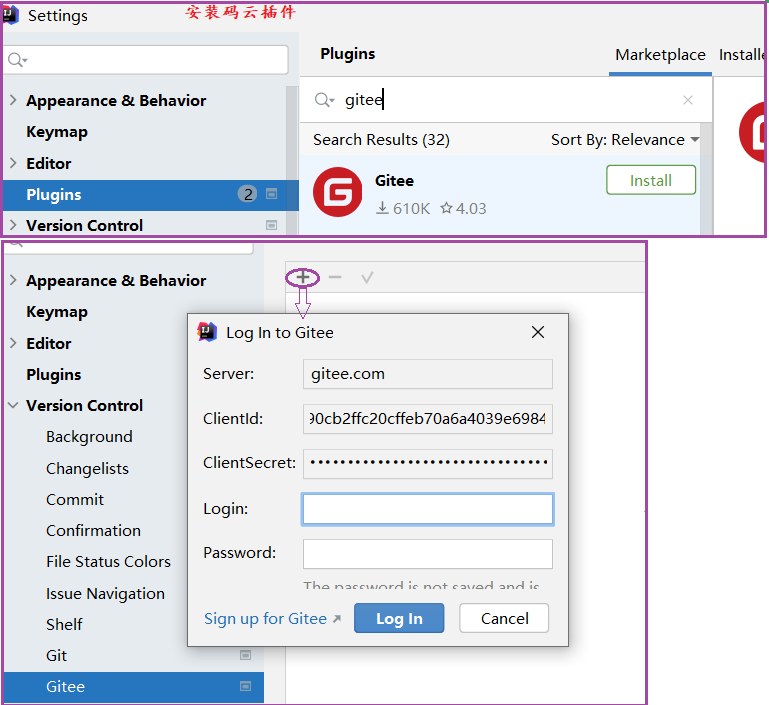
Task: Add a Gitee account with plus icon
Action: [x=303, y=277]
